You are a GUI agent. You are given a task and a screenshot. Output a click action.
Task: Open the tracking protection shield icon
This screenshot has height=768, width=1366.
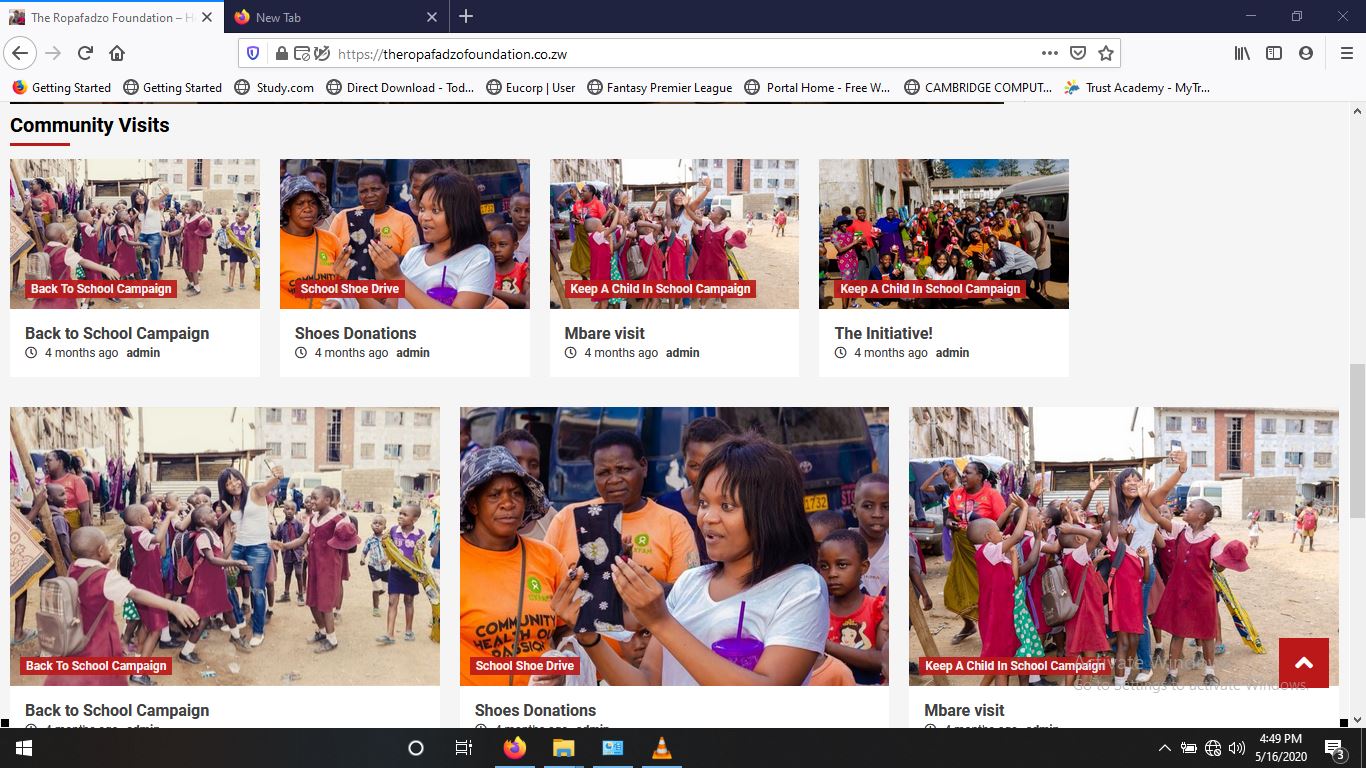point(253,53)
